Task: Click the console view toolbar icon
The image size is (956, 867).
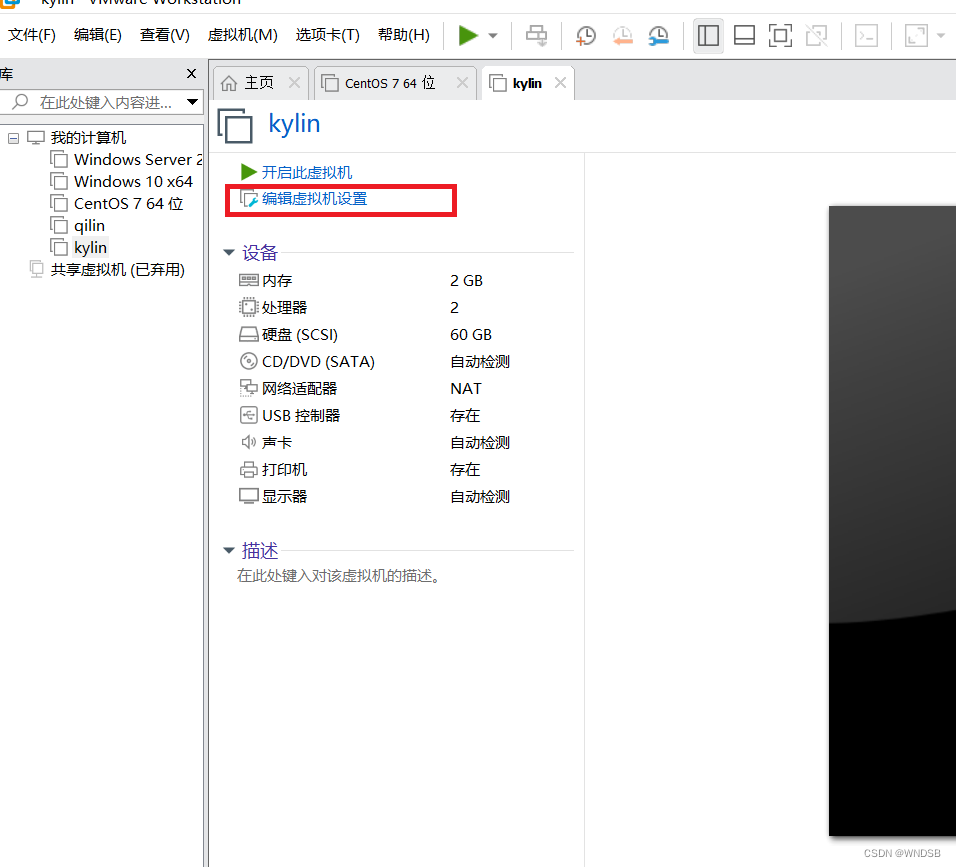Action: [866, 35]
